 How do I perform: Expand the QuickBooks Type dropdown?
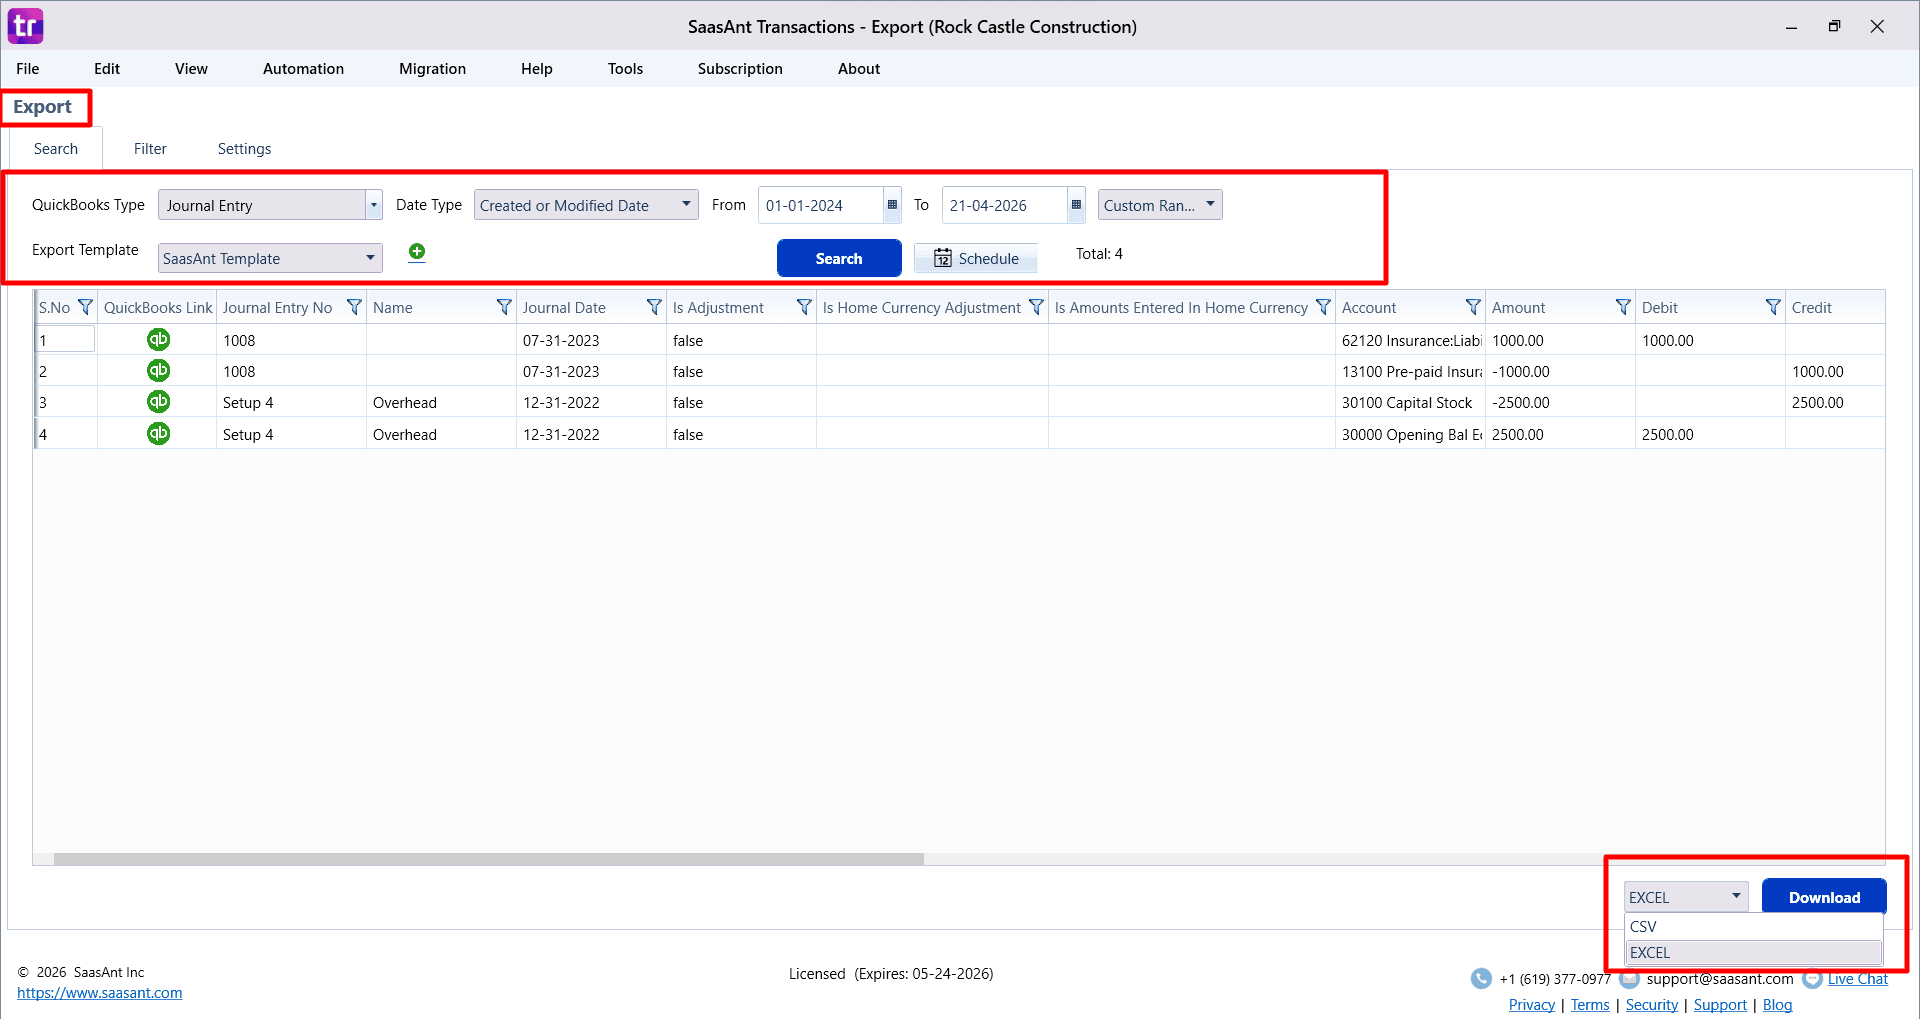(x=374, y=205)
